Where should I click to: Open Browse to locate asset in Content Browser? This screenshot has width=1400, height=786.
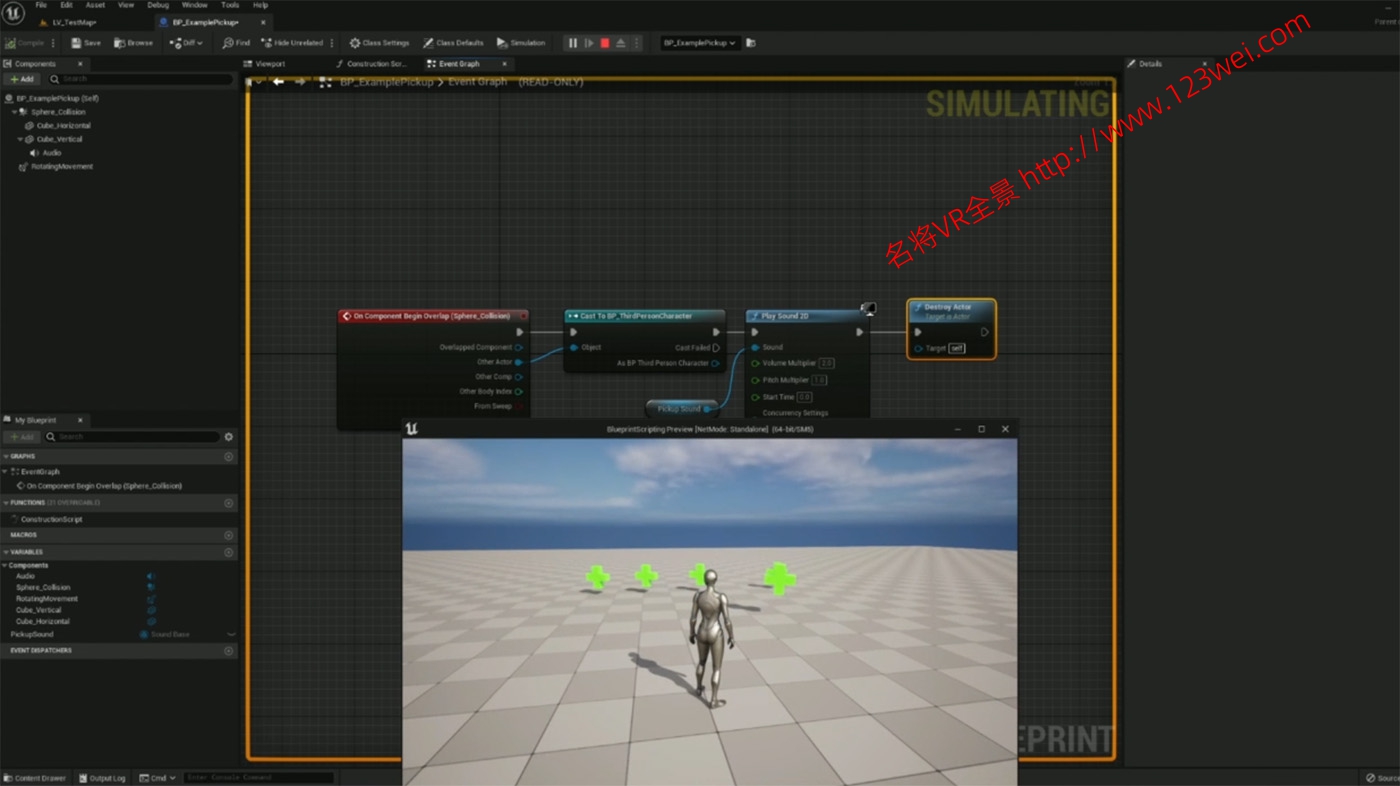(134, 43)
